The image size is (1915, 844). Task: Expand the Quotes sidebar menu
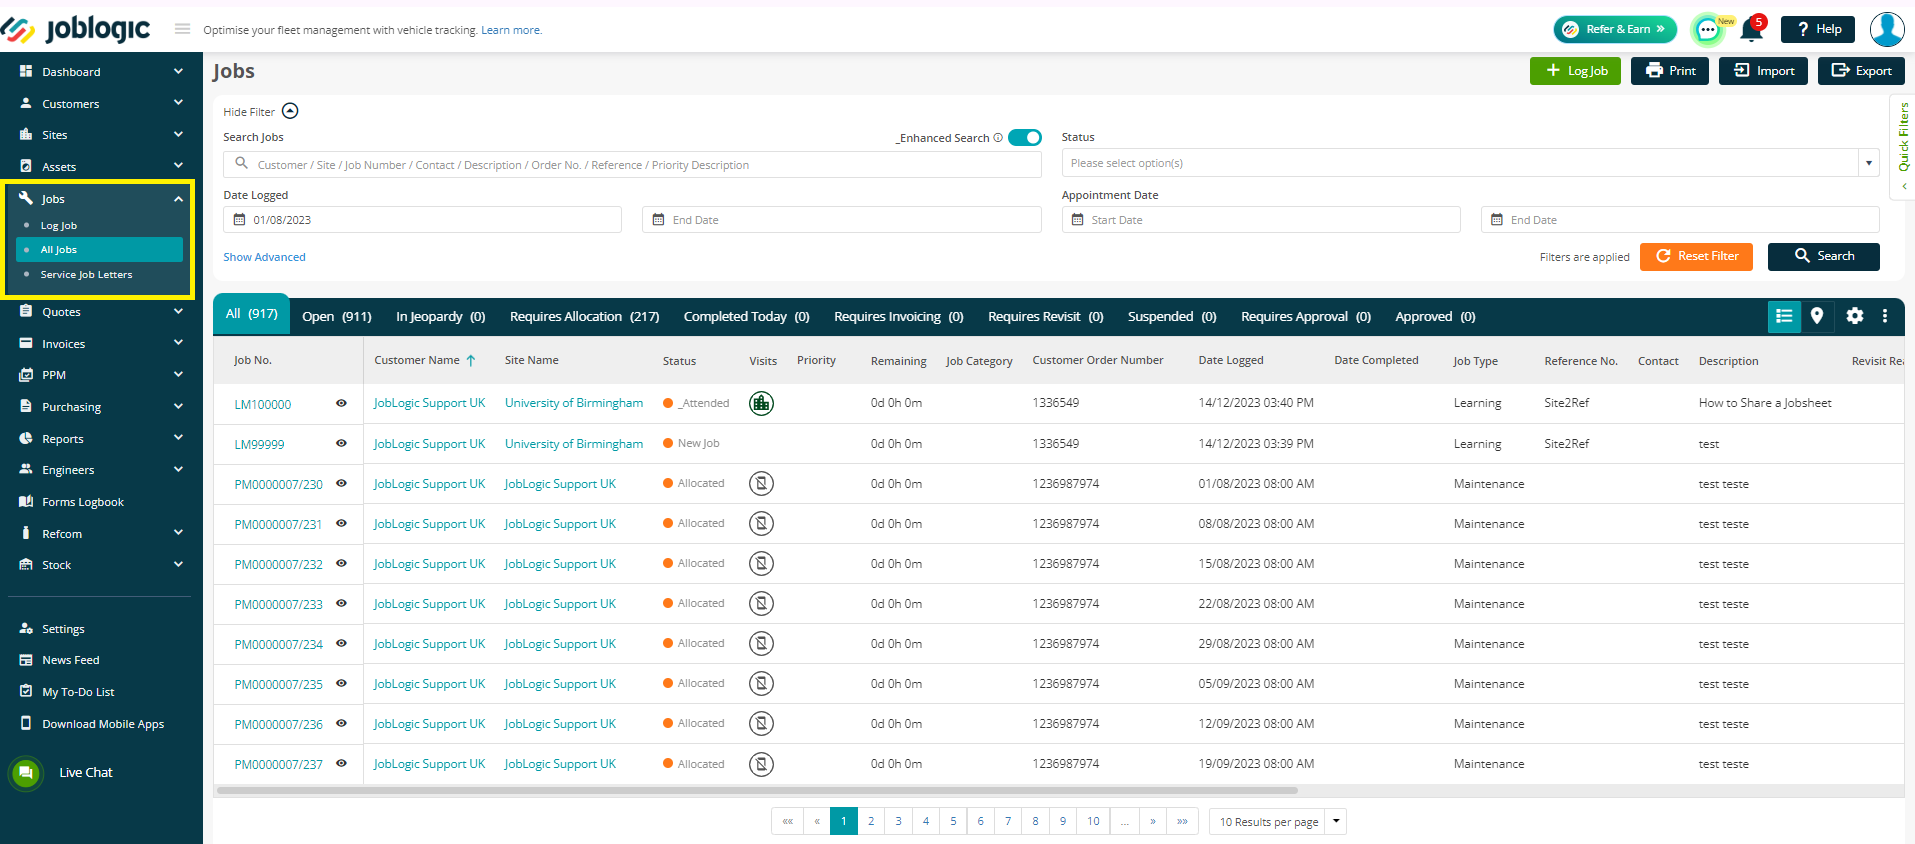(x=178, y=311)
